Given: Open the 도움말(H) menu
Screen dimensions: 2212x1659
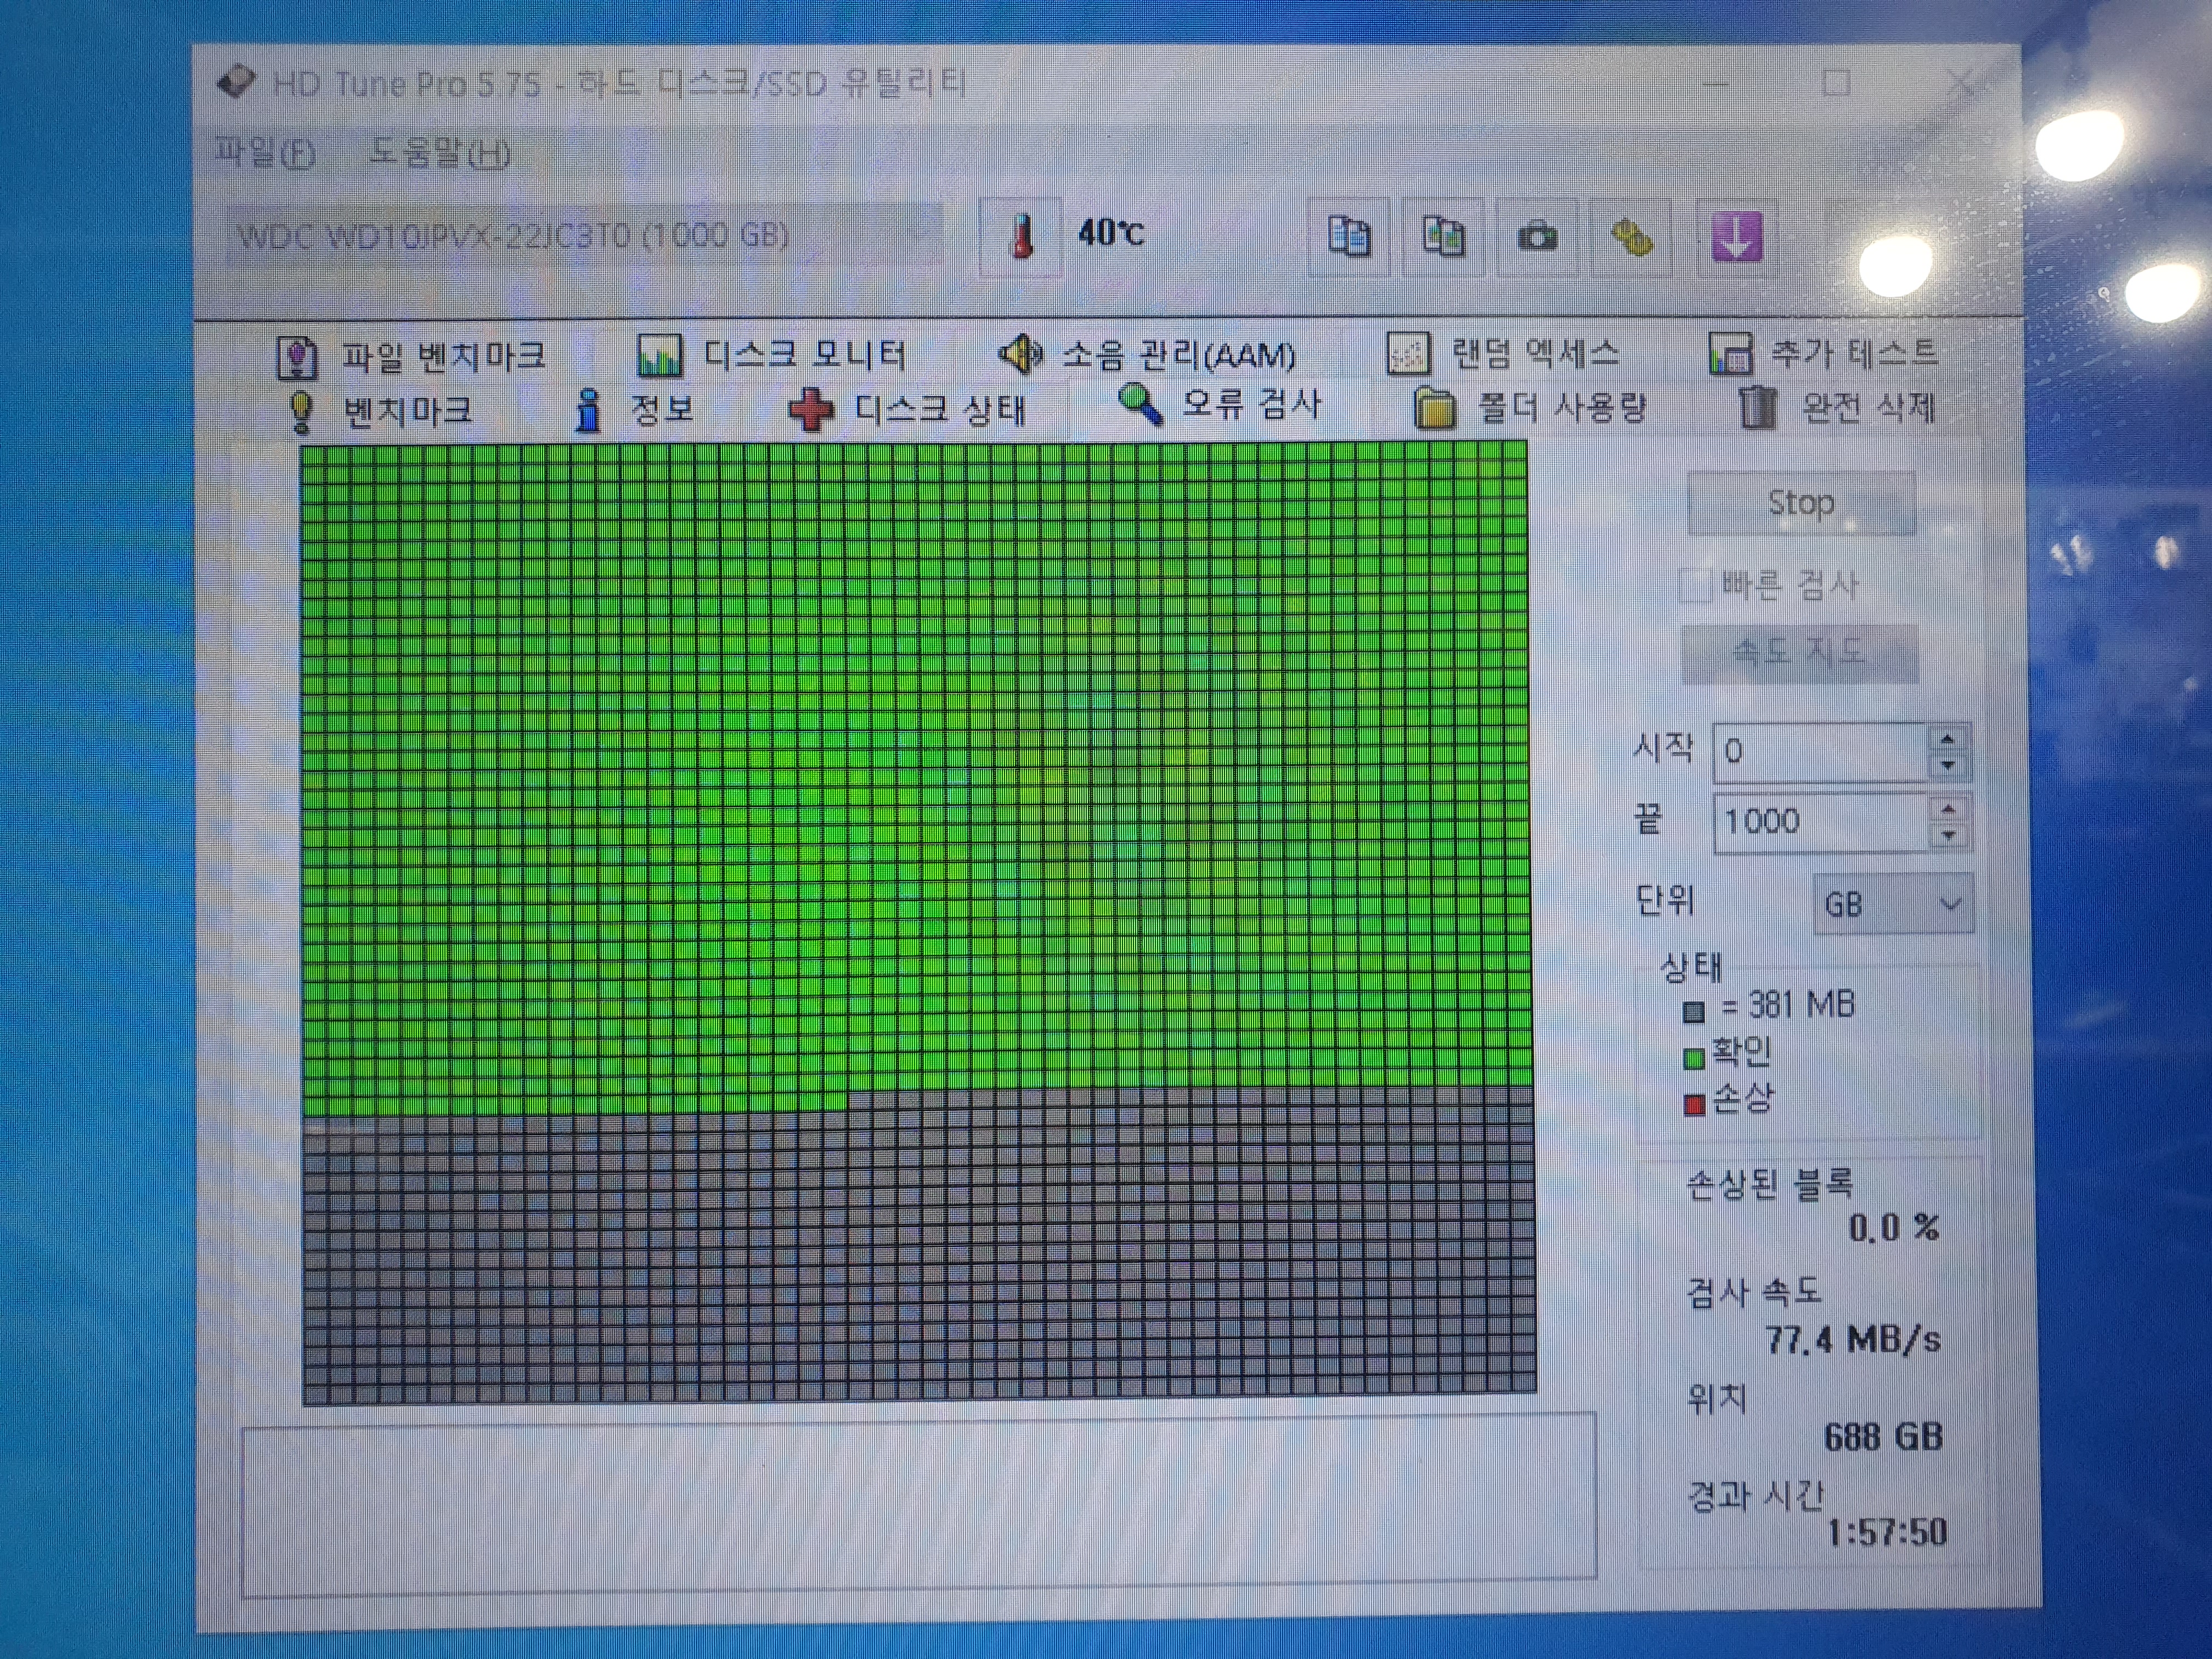Looking at the screenshot, I should point(439,153).
